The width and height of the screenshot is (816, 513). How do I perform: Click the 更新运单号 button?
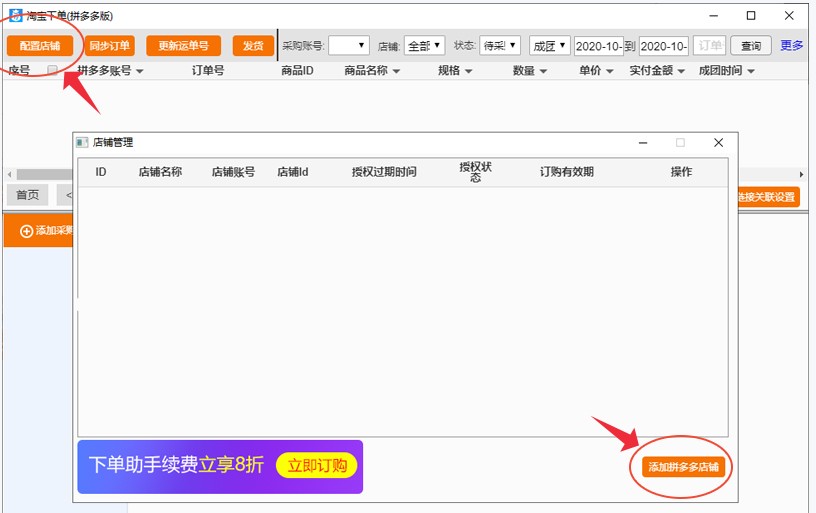coord(184,46)
